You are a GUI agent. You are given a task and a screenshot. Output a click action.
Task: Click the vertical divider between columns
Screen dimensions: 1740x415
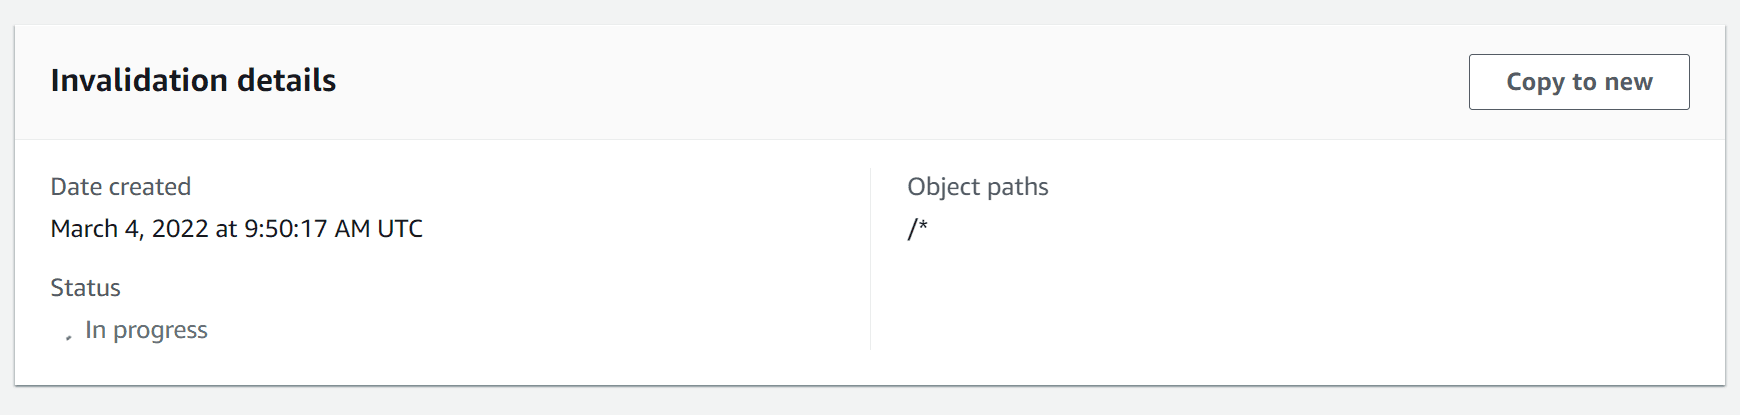(870, 259)
